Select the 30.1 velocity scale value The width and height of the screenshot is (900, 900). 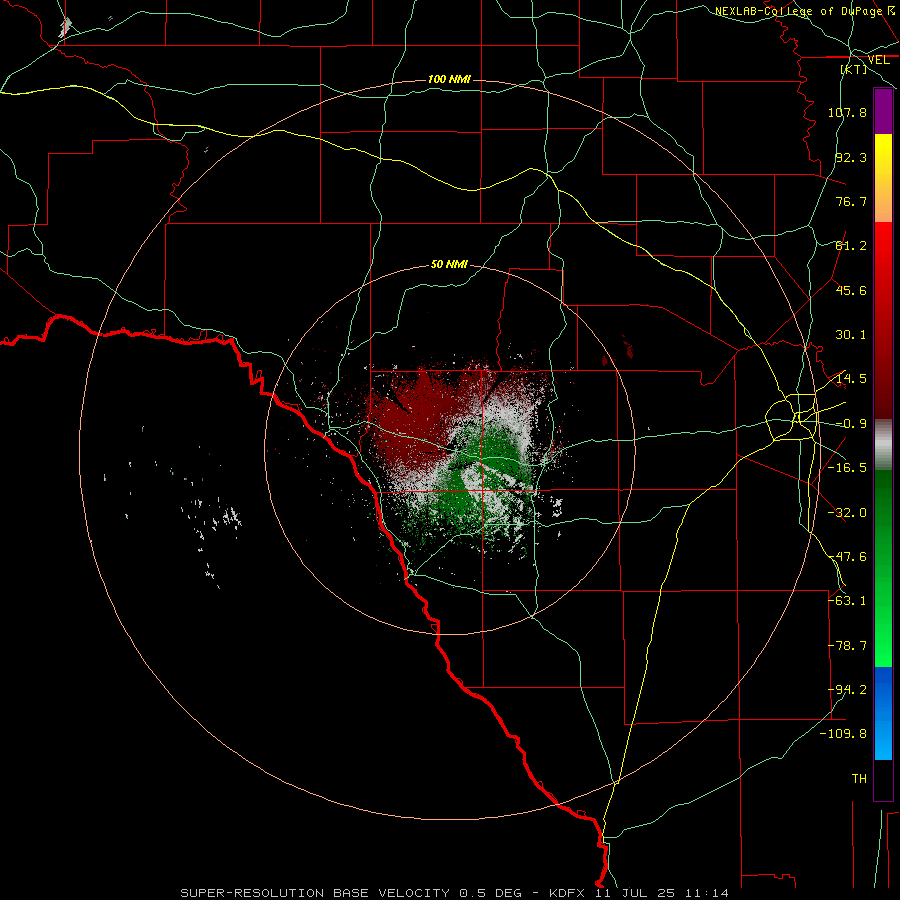tap(851, 335)
